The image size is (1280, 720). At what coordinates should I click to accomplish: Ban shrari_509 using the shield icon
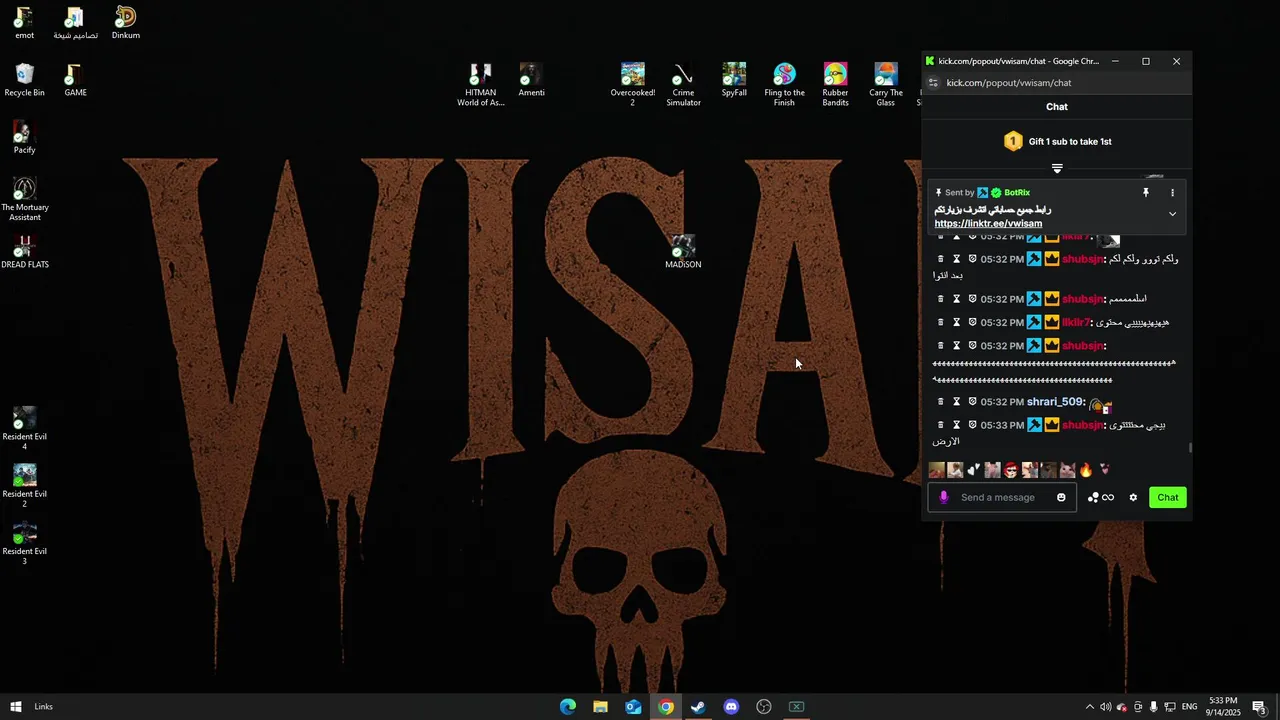(x=972, y=402)
